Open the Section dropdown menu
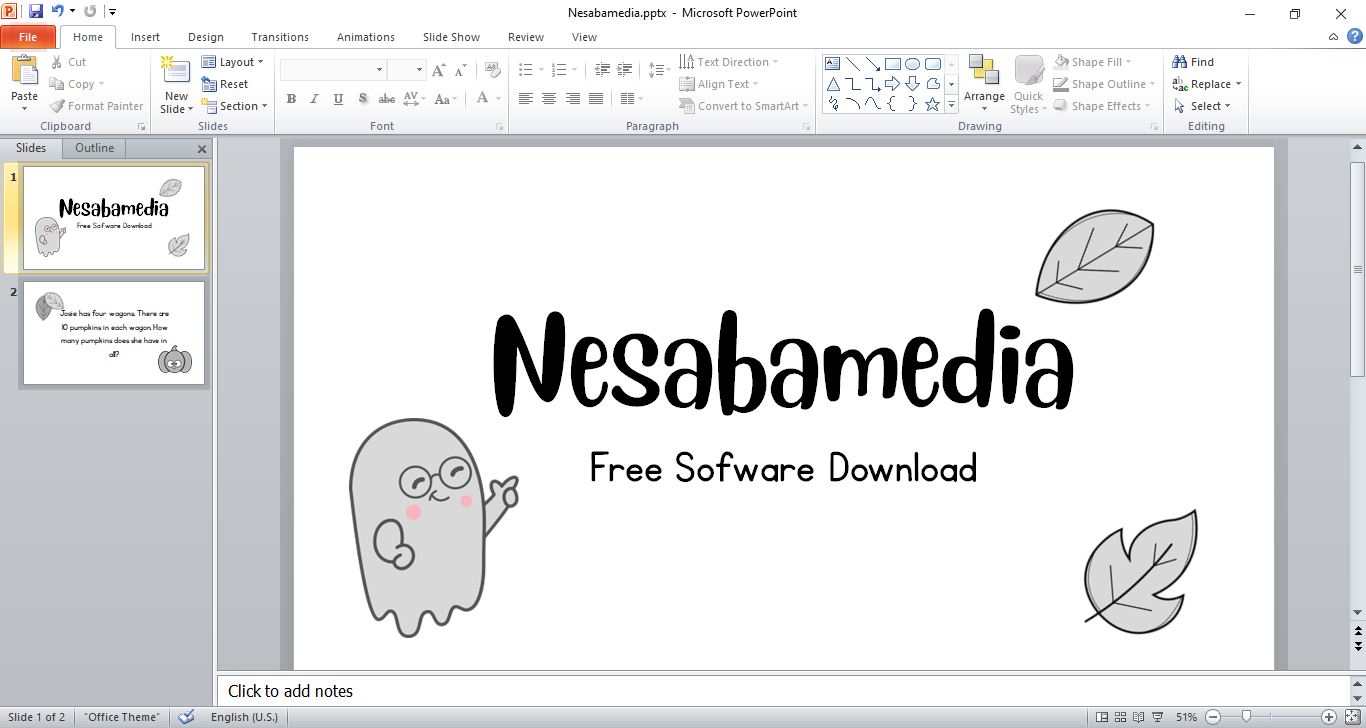The height and width of the screenshot is (728, 1366). click(x=235, y=106)
